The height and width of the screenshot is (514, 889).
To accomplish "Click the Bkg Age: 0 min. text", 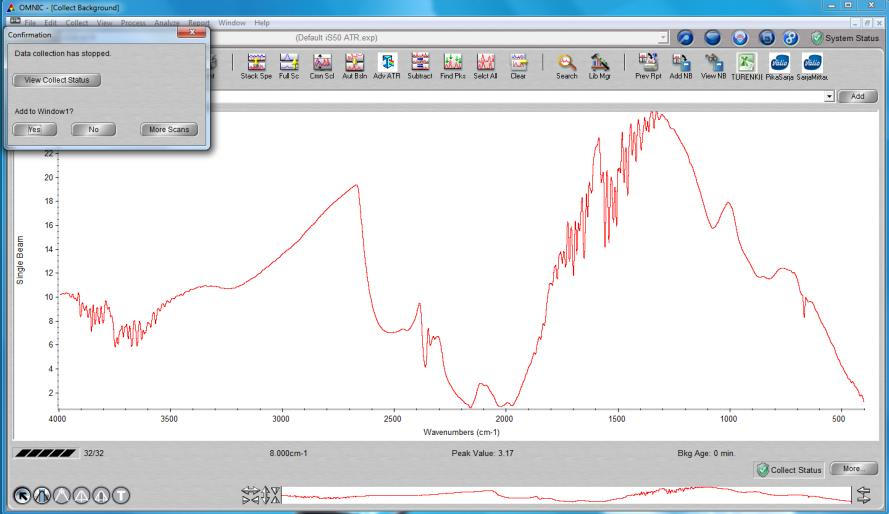I will (x=706, y=453).
